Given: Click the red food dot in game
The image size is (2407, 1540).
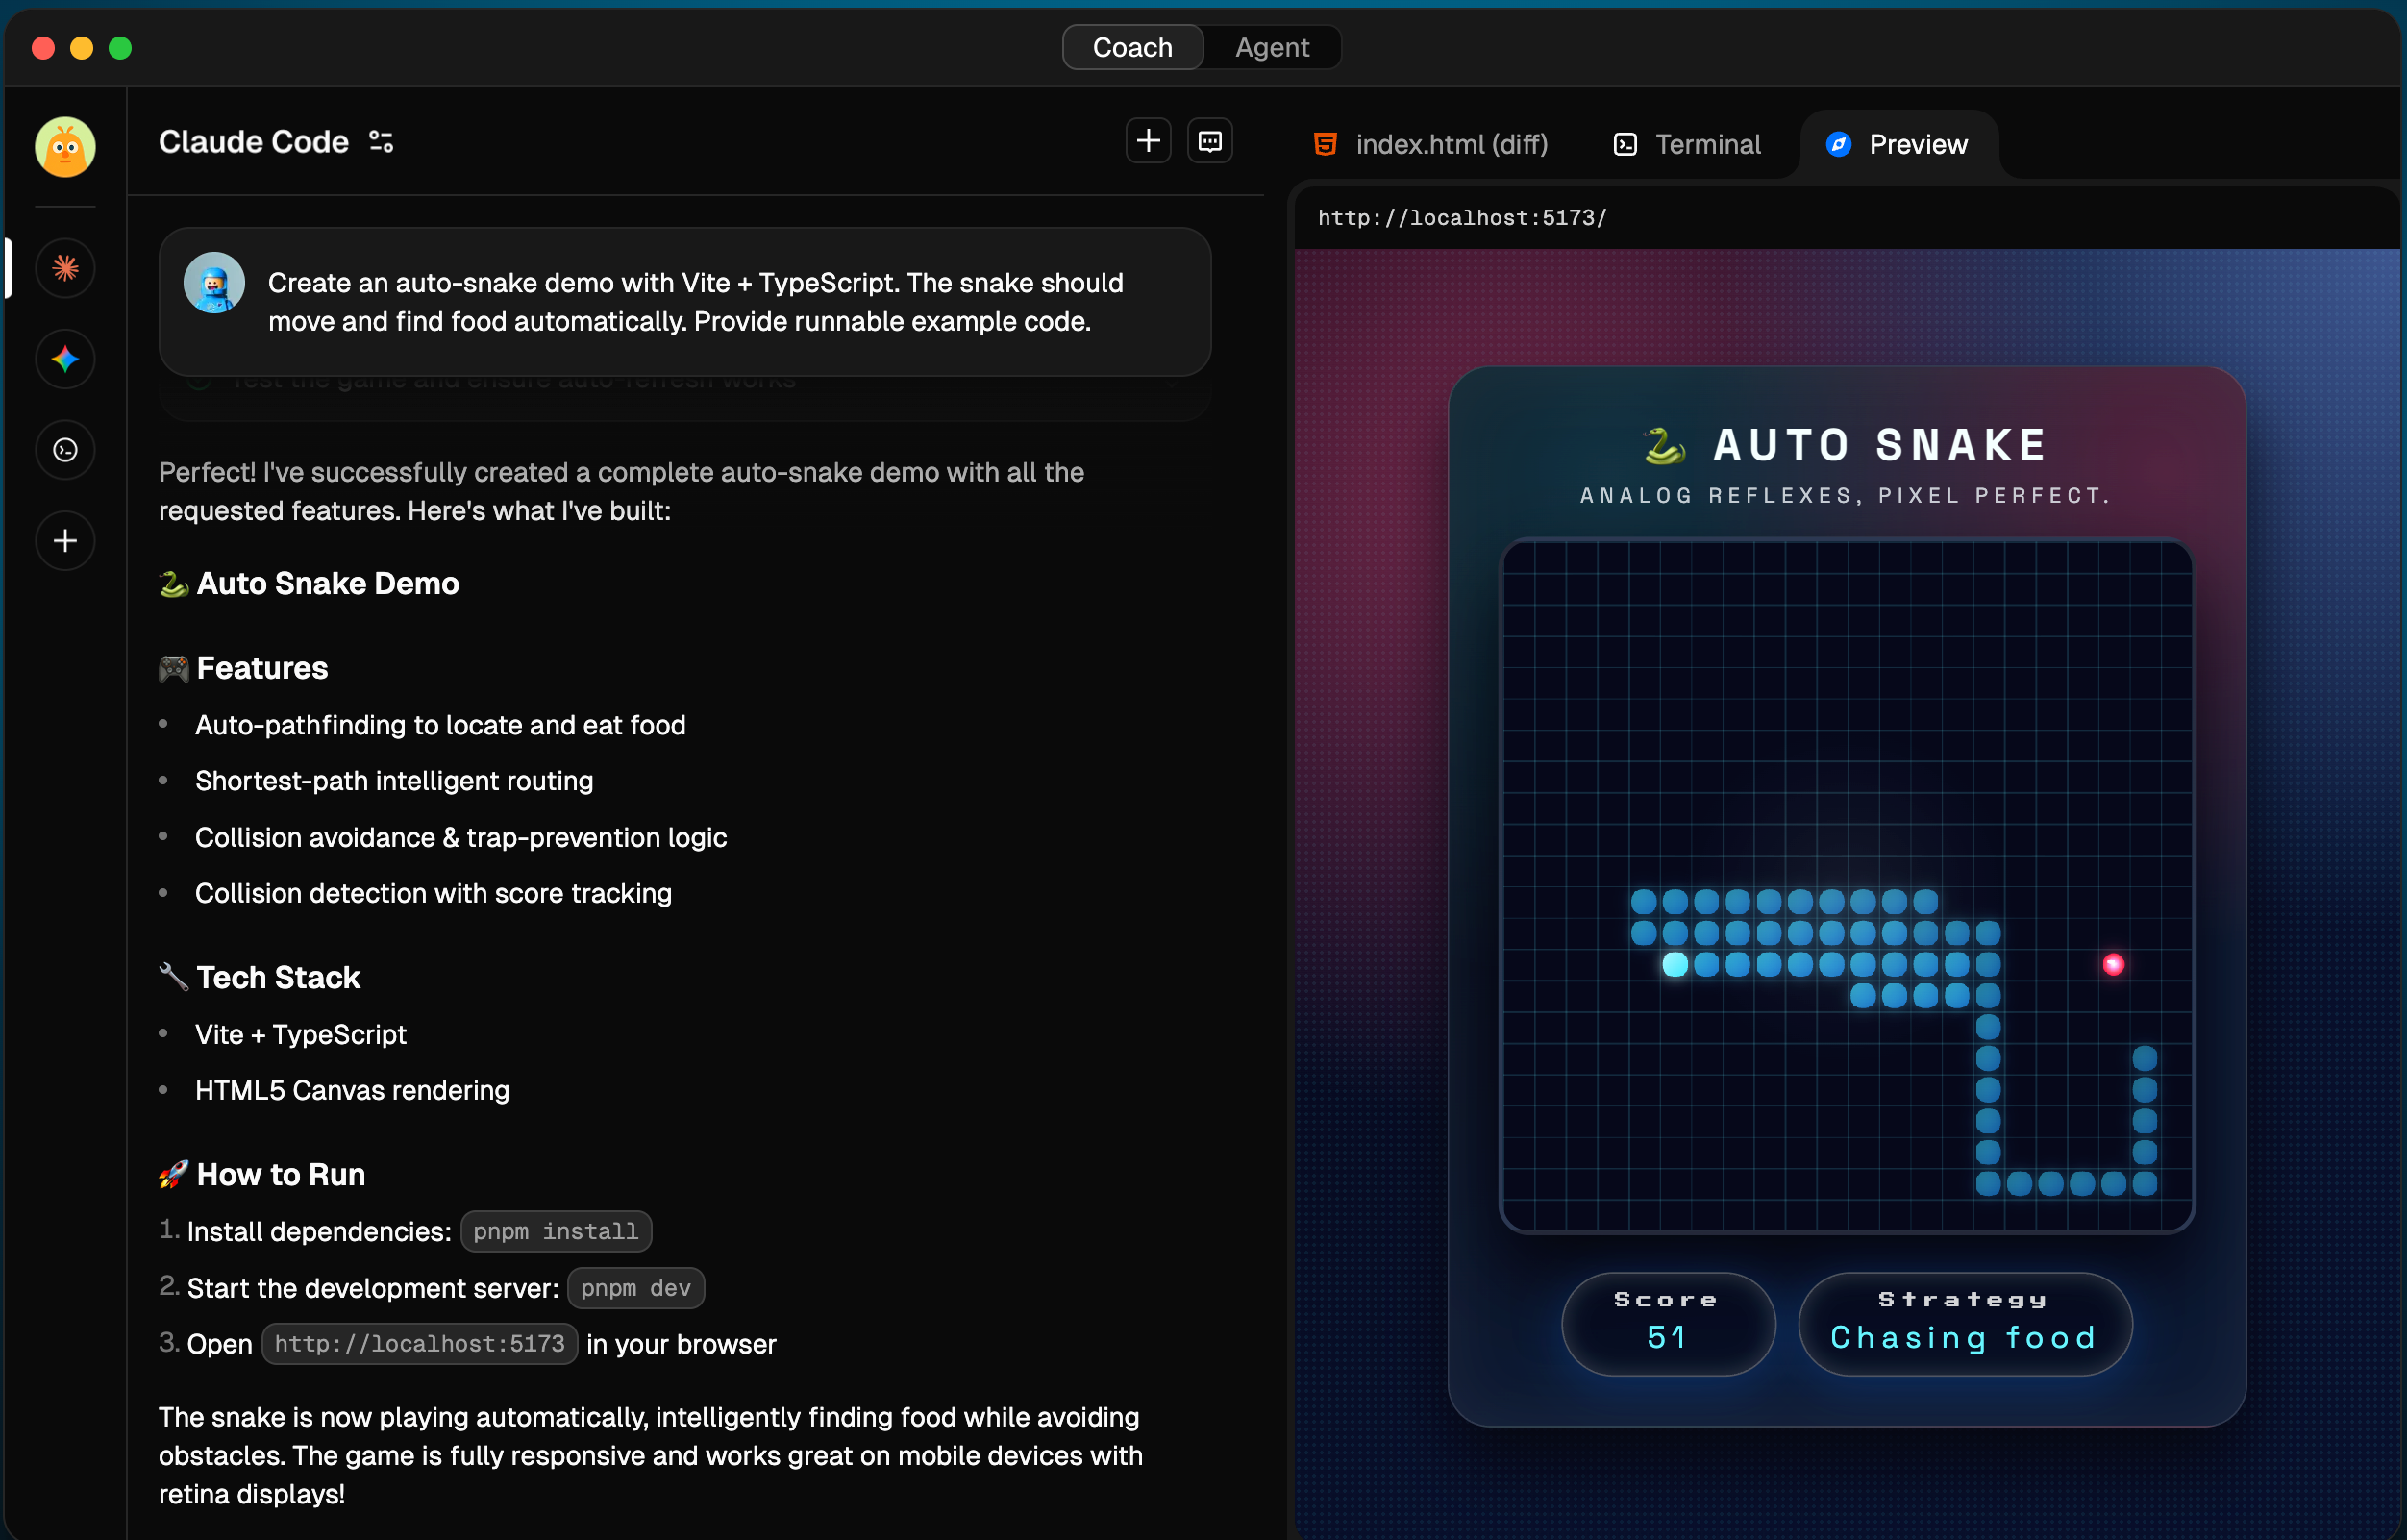Looking at the screenshot, I should coord(2112,964).
